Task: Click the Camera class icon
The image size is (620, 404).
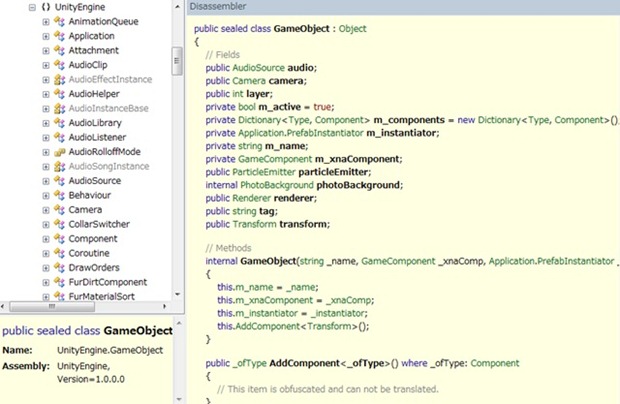Action: [59, 210]
